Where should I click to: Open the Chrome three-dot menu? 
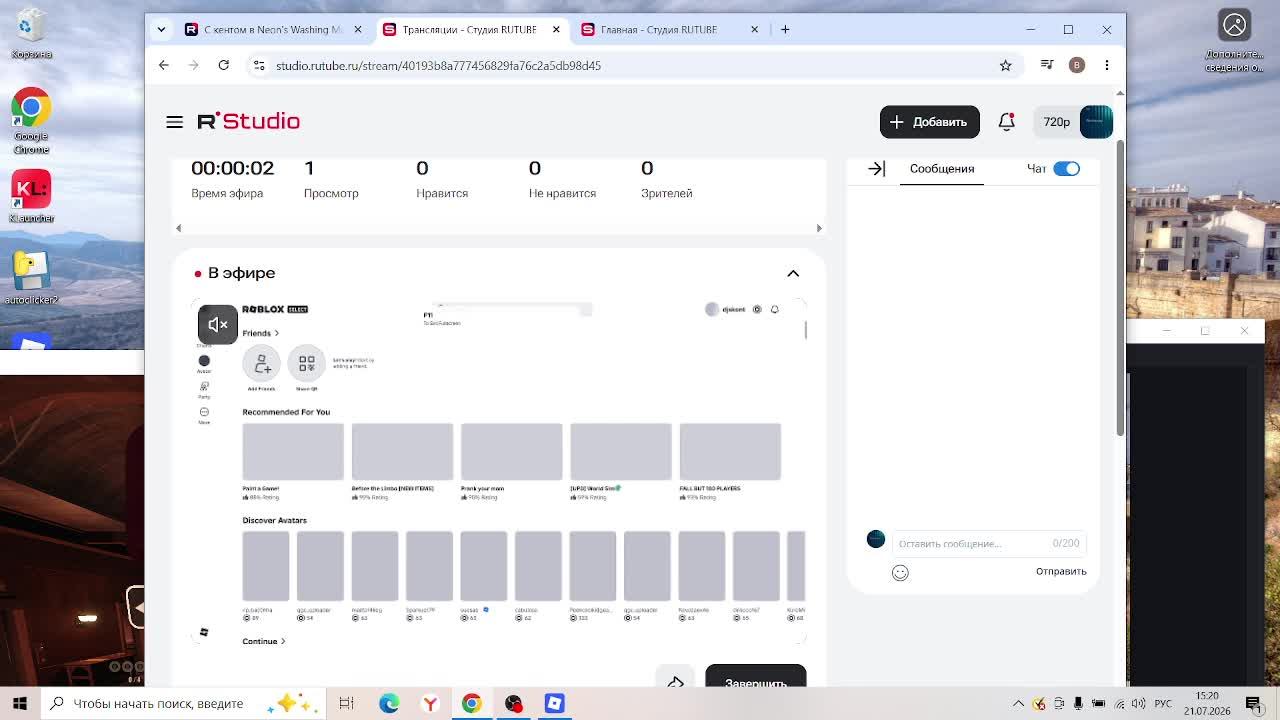tap(1106, 65)
